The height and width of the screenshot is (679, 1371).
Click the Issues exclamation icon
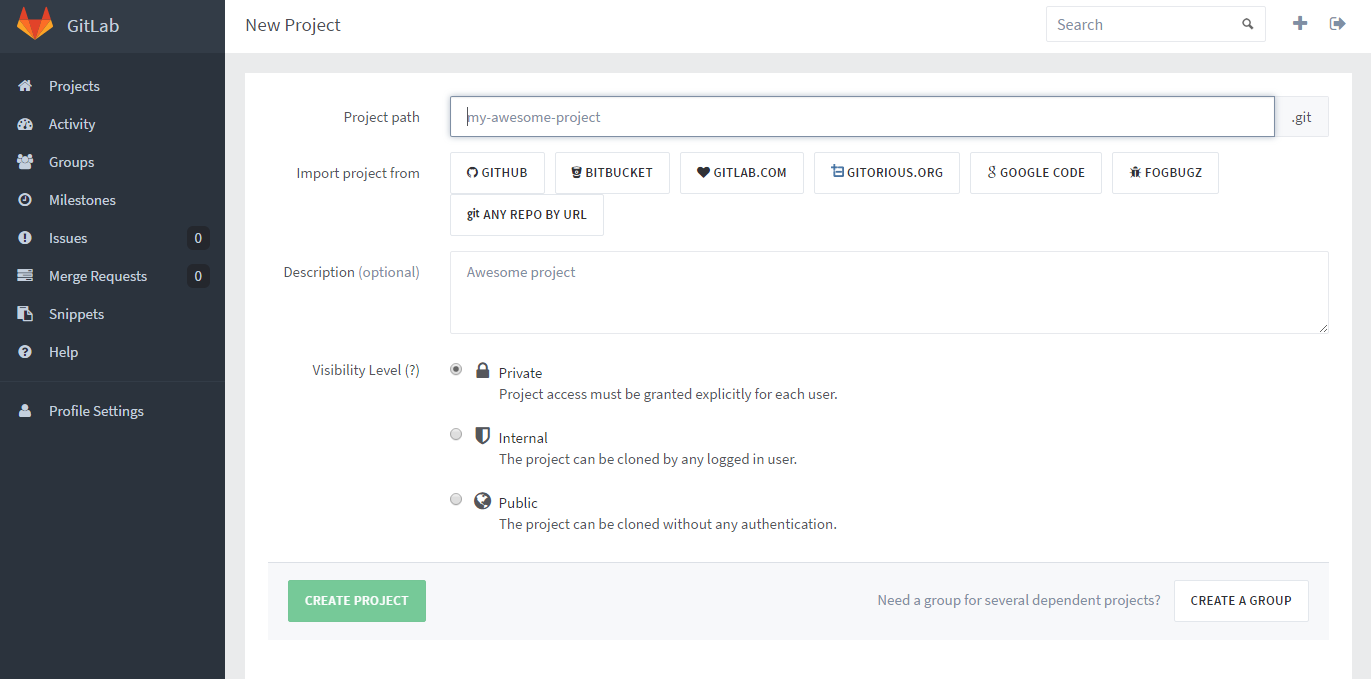tap(26, 238)
